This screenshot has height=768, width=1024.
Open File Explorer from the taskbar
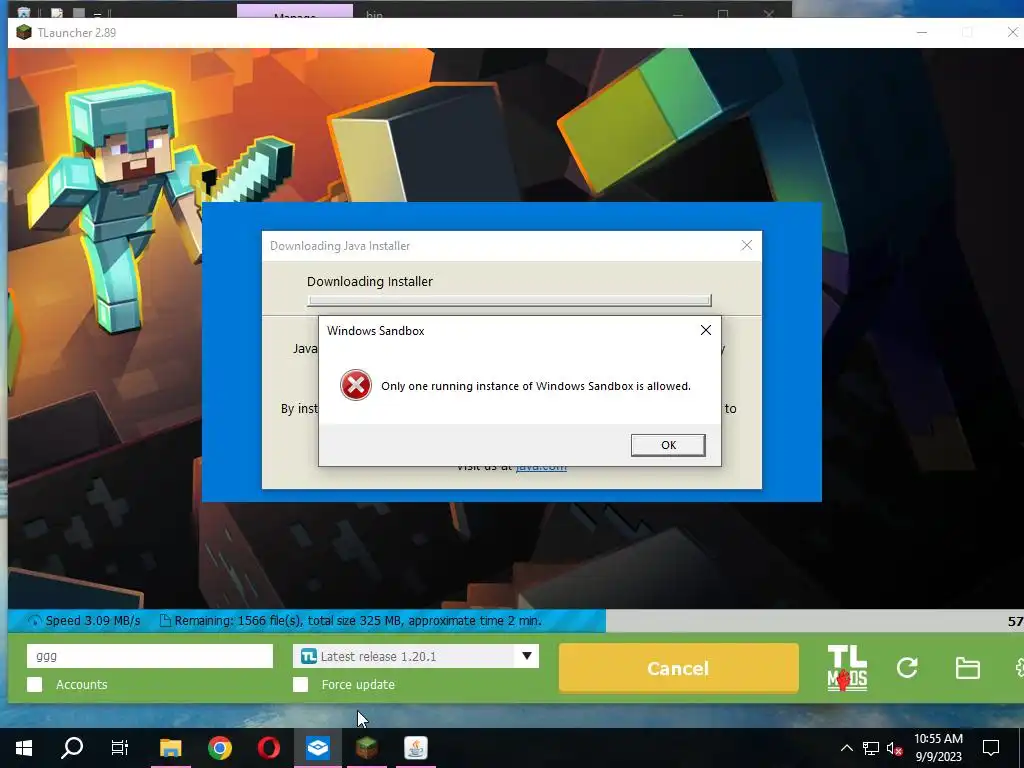pos(170,748)
